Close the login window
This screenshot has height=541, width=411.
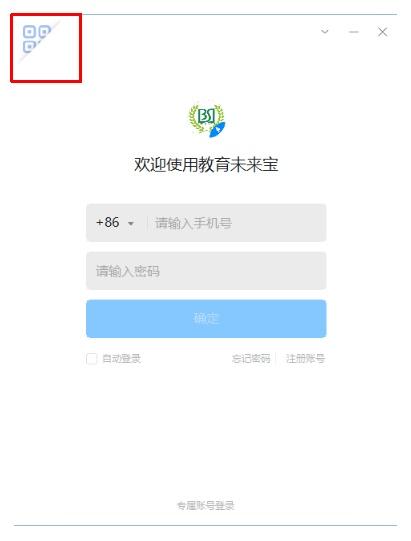[382, 32]
